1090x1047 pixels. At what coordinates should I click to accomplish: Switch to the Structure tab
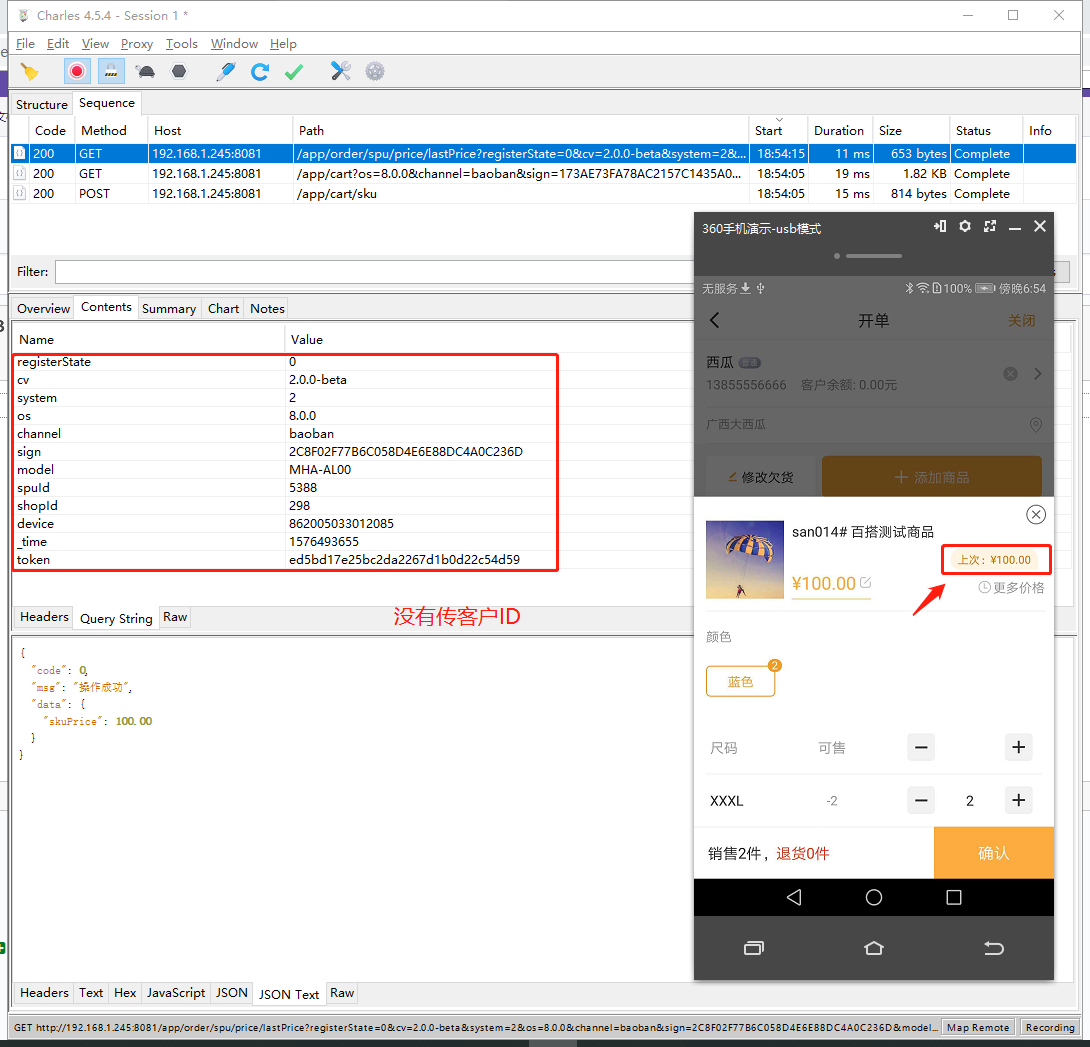[42, 104]
